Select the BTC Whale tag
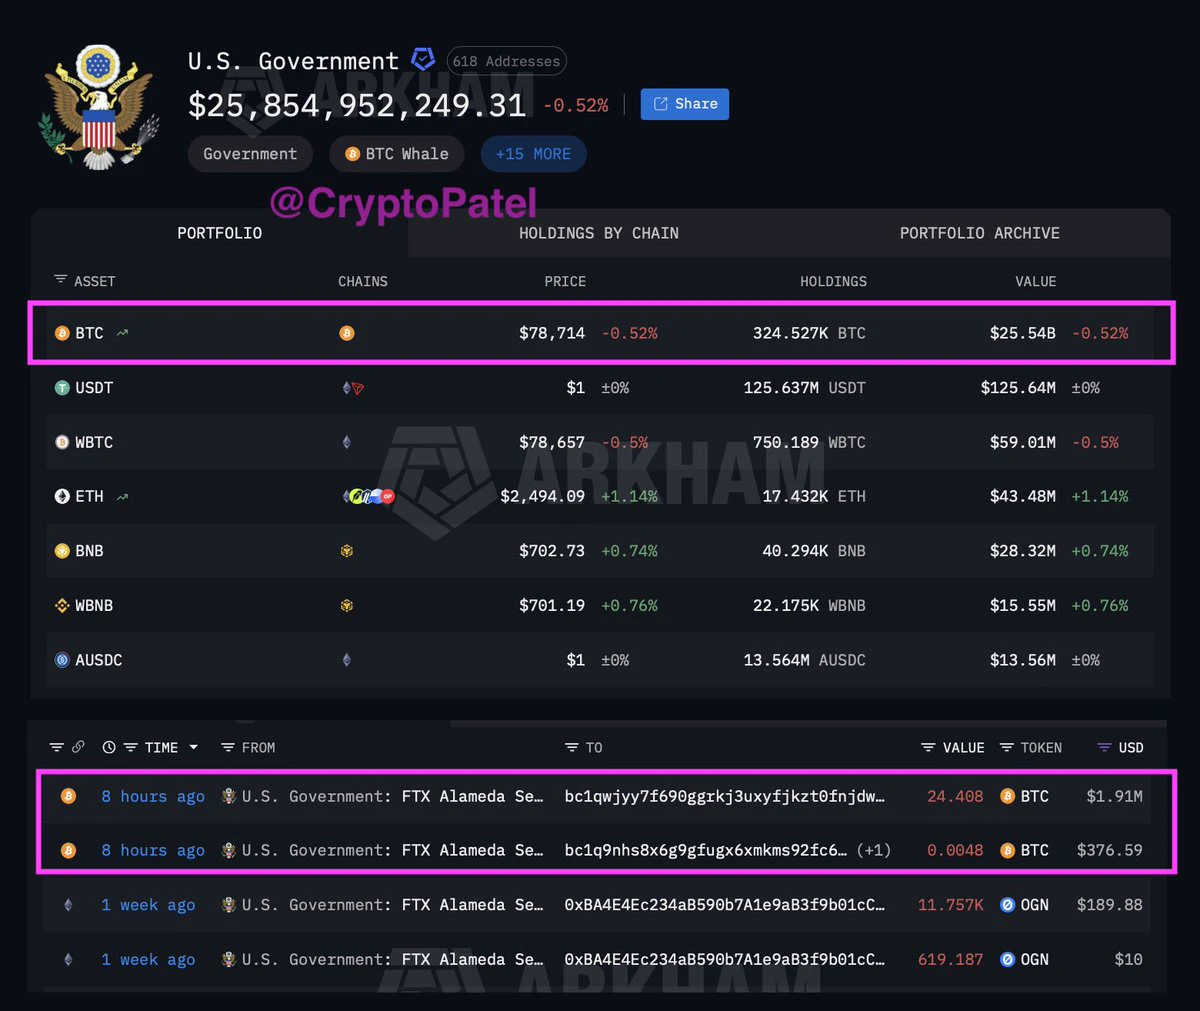Screen dimensions: 1200x1011 [397, 154]
